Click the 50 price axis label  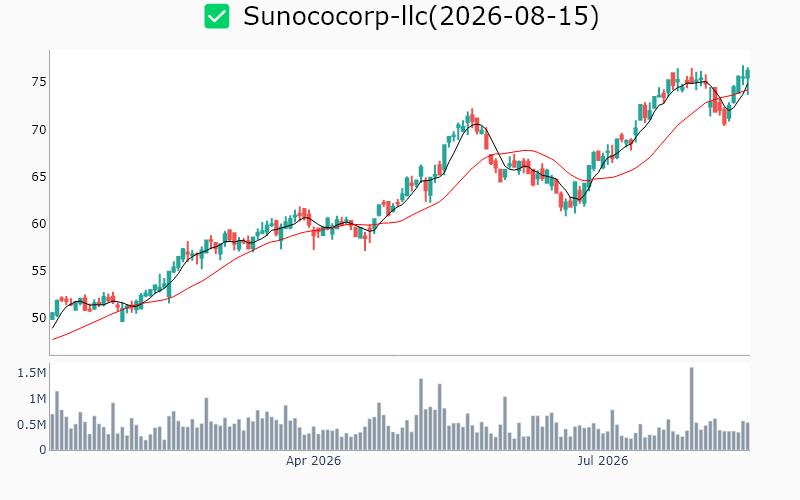click(39, 318)
